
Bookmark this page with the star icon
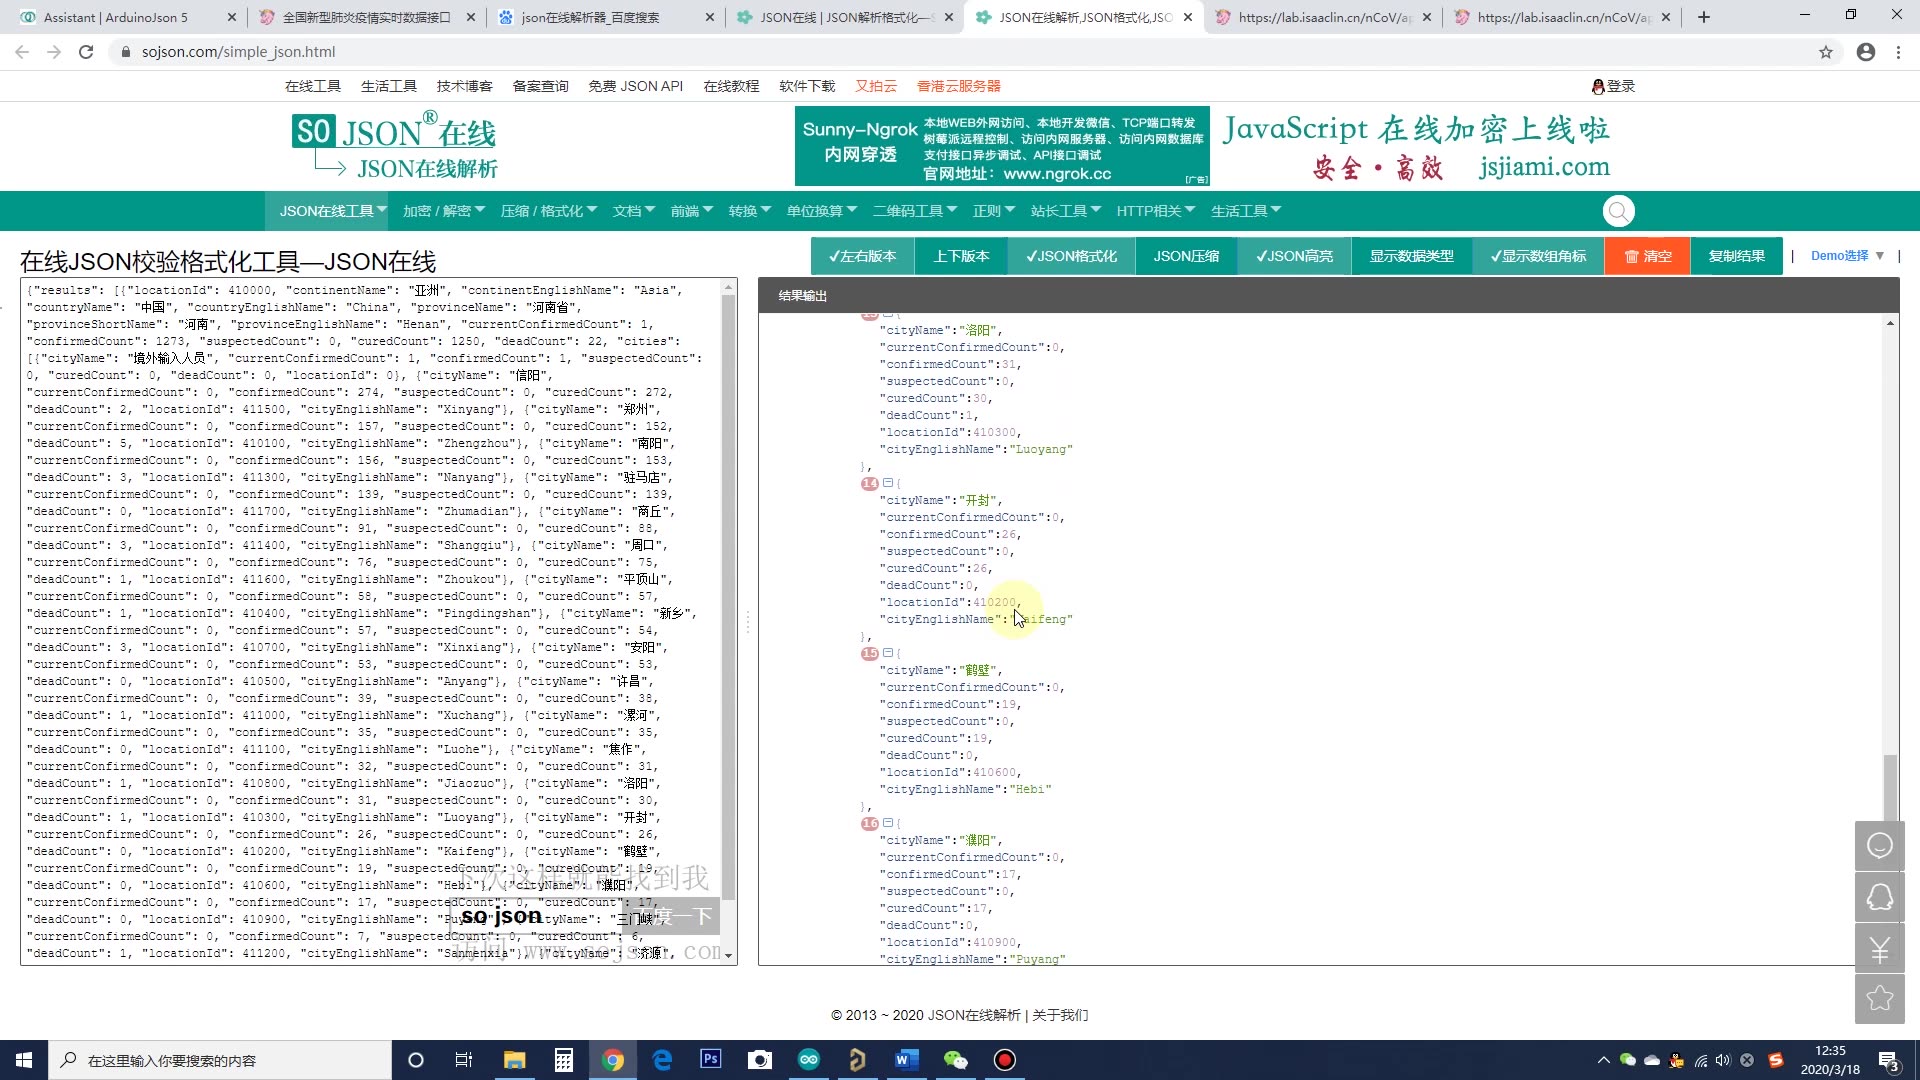(1826, 52)
